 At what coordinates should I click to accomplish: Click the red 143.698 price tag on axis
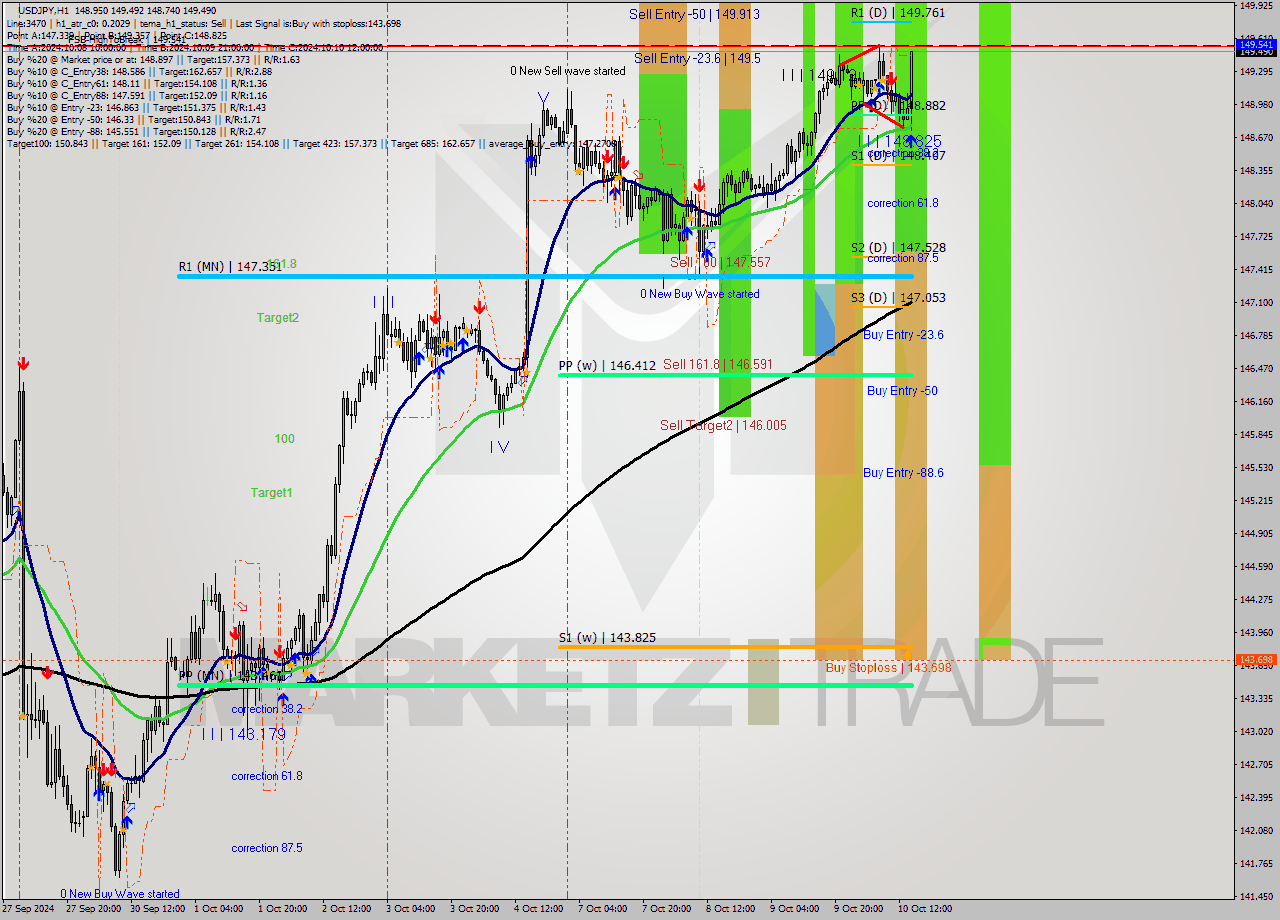coord(1257,660)
